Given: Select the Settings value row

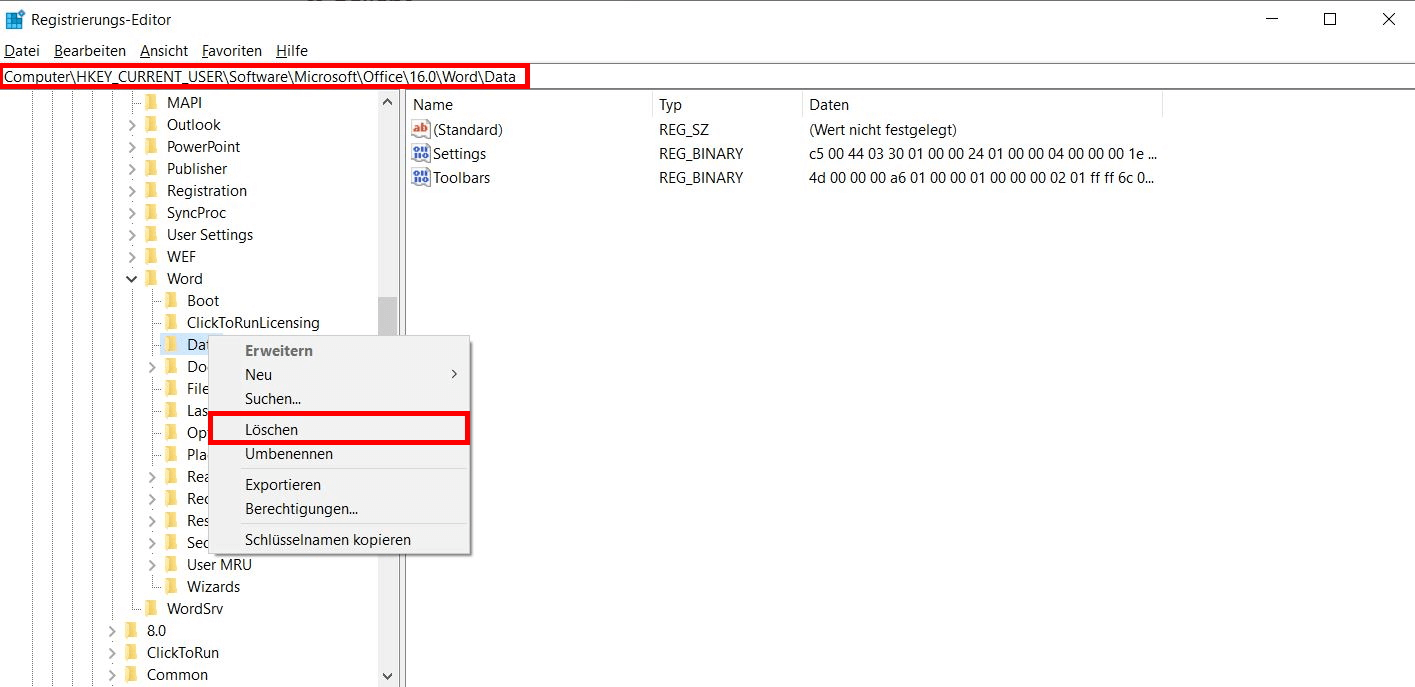Looking at the screenshot, I should (x=784, y=154).
